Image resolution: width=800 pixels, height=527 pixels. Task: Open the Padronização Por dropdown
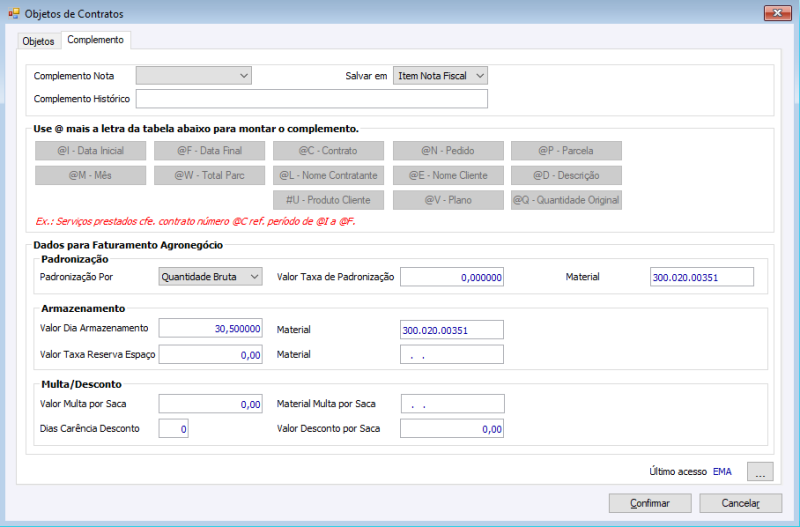(210, 277)
